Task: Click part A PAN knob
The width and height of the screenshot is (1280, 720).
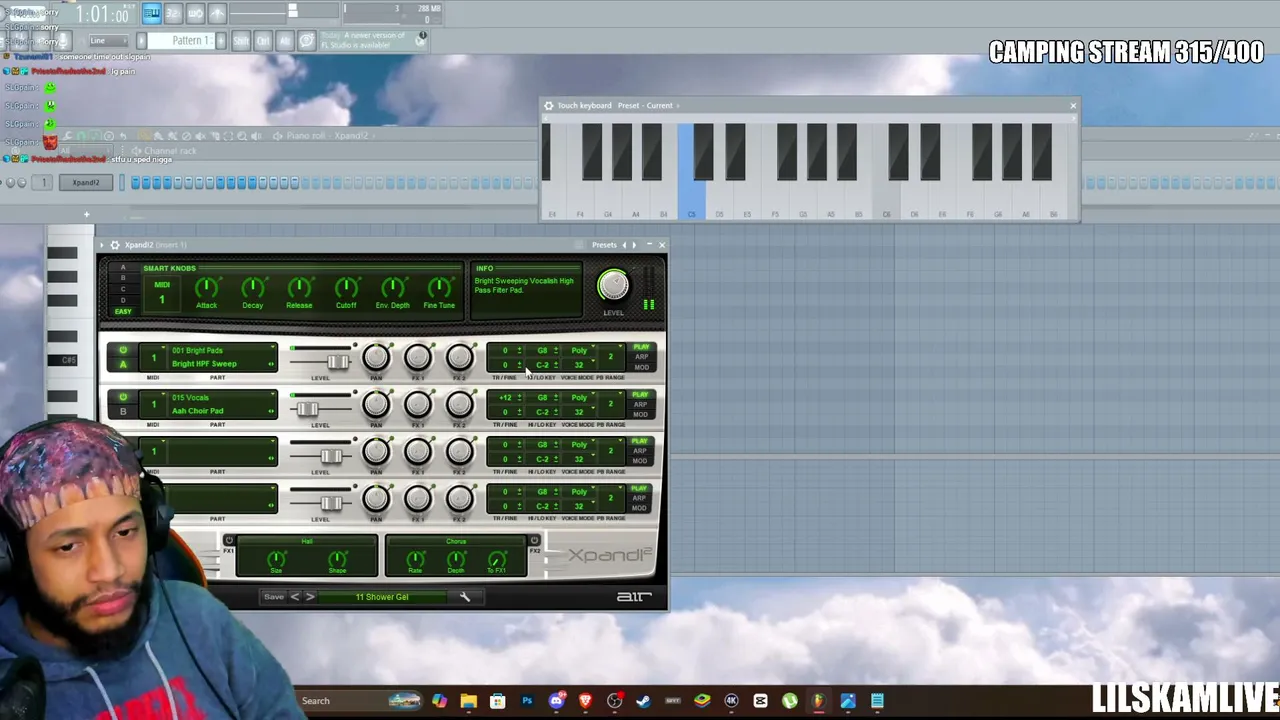Action: [x=376, y=357]
